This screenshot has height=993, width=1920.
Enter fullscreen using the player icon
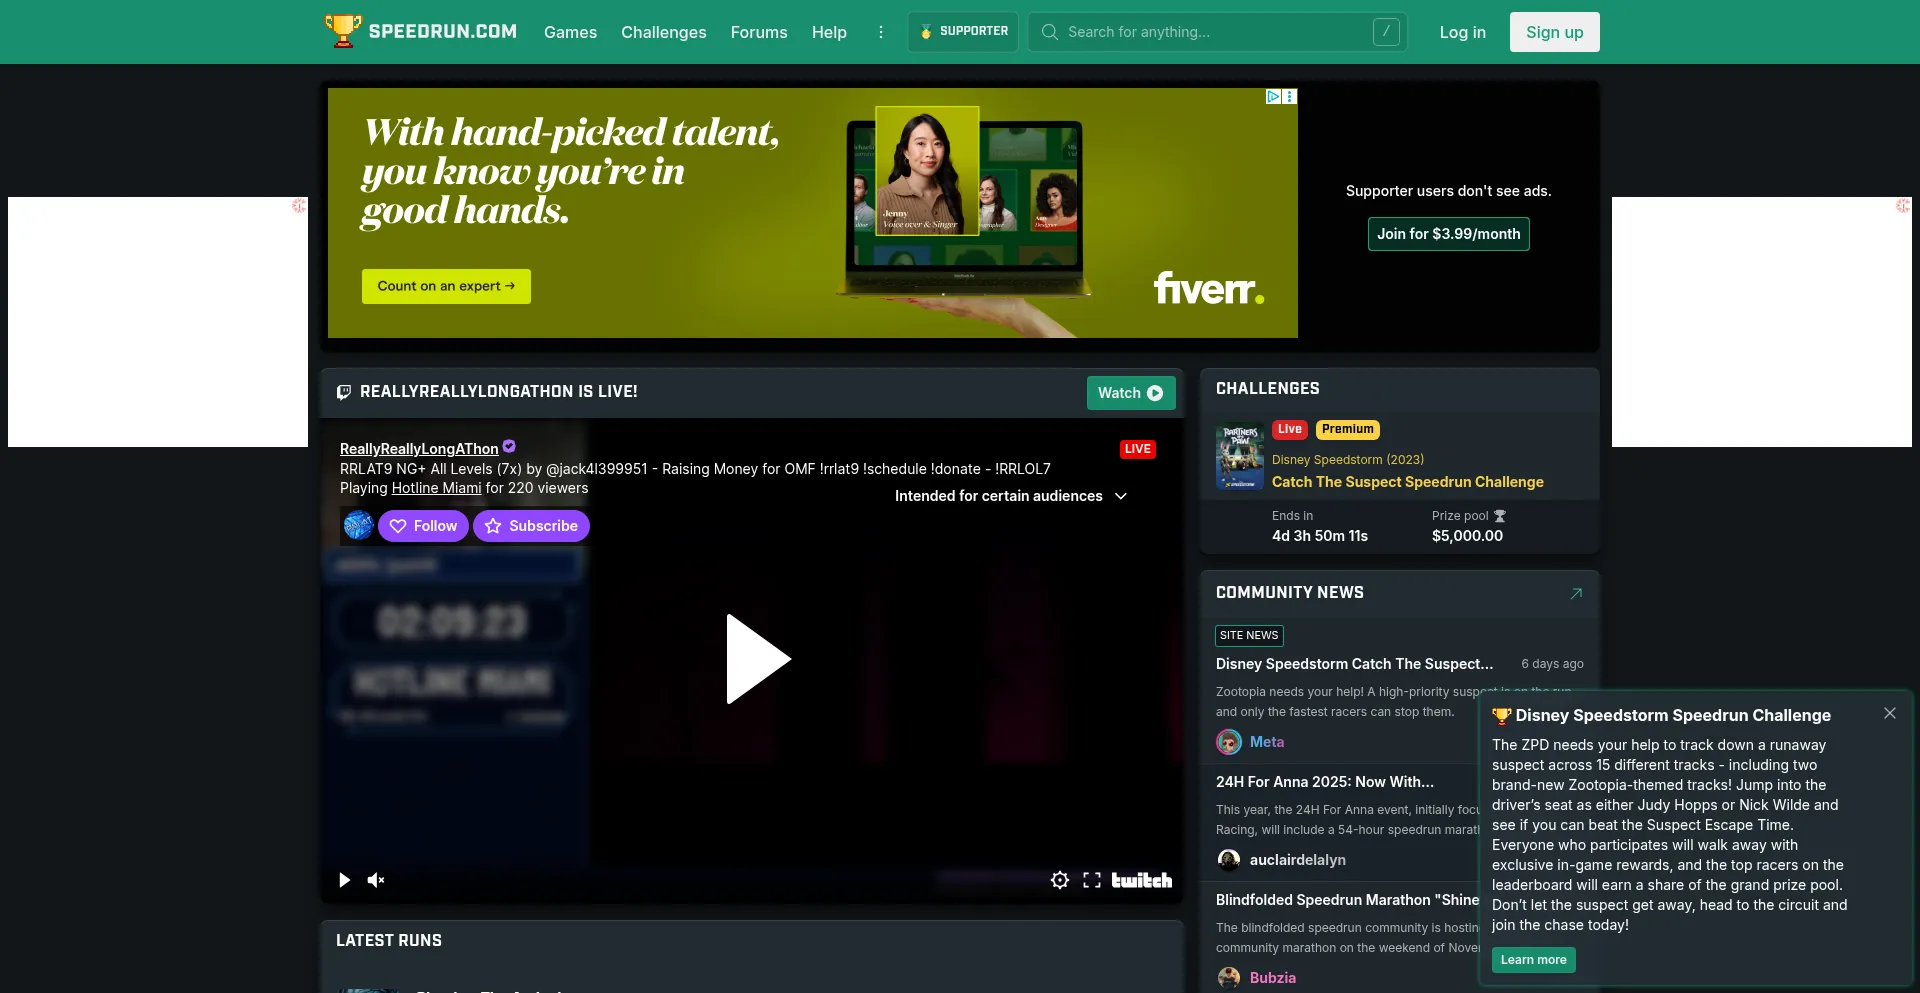[x=1092, y=880]
